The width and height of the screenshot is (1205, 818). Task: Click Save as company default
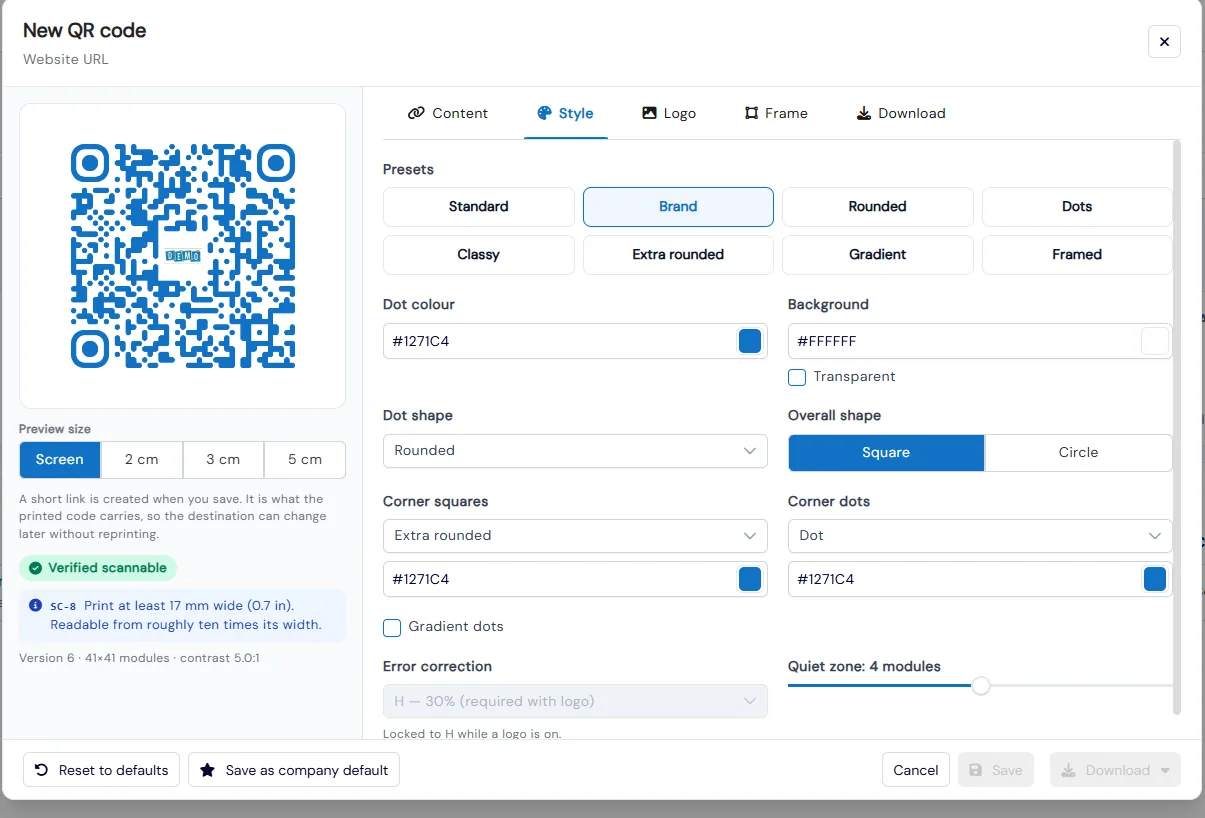[294, 770]
